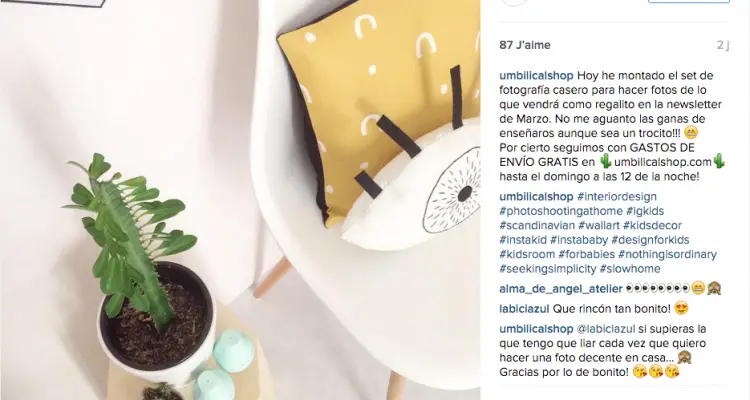750x400 pixels.
Task: Select the #igkids hashtag
Action: tap(645, 211)
